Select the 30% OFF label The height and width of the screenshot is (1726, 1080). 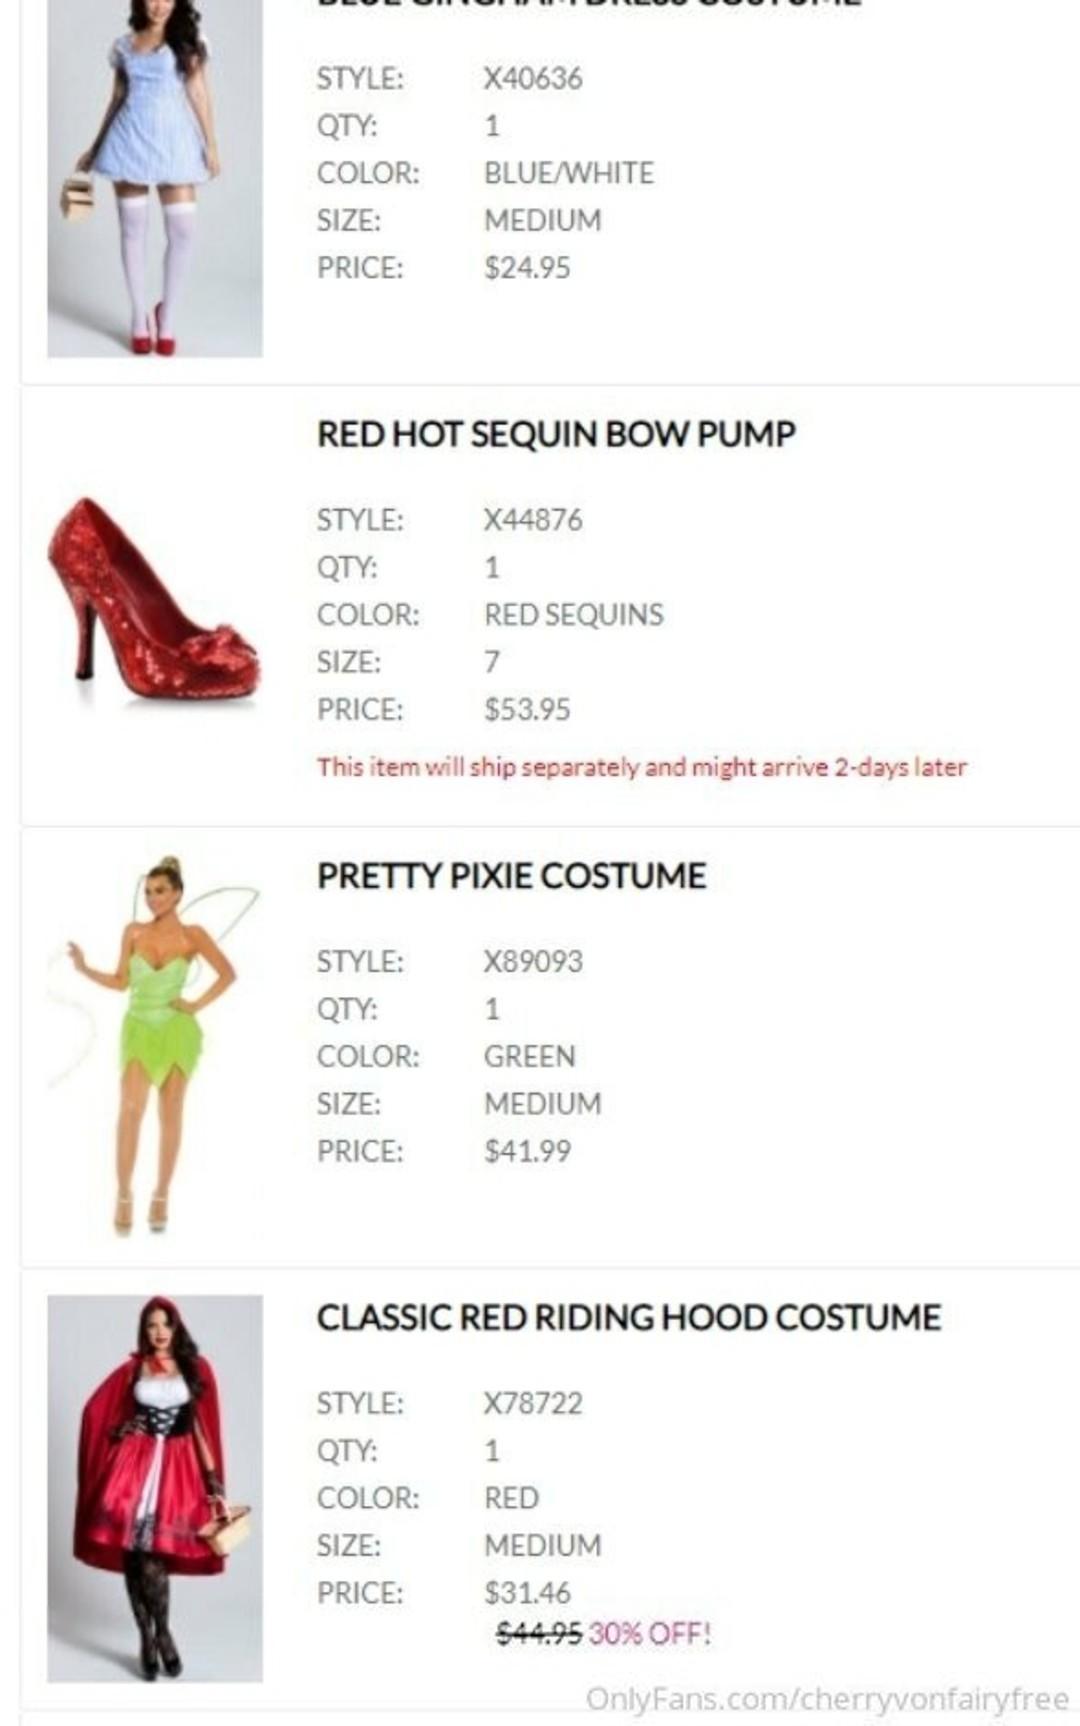click(650, 1634)
